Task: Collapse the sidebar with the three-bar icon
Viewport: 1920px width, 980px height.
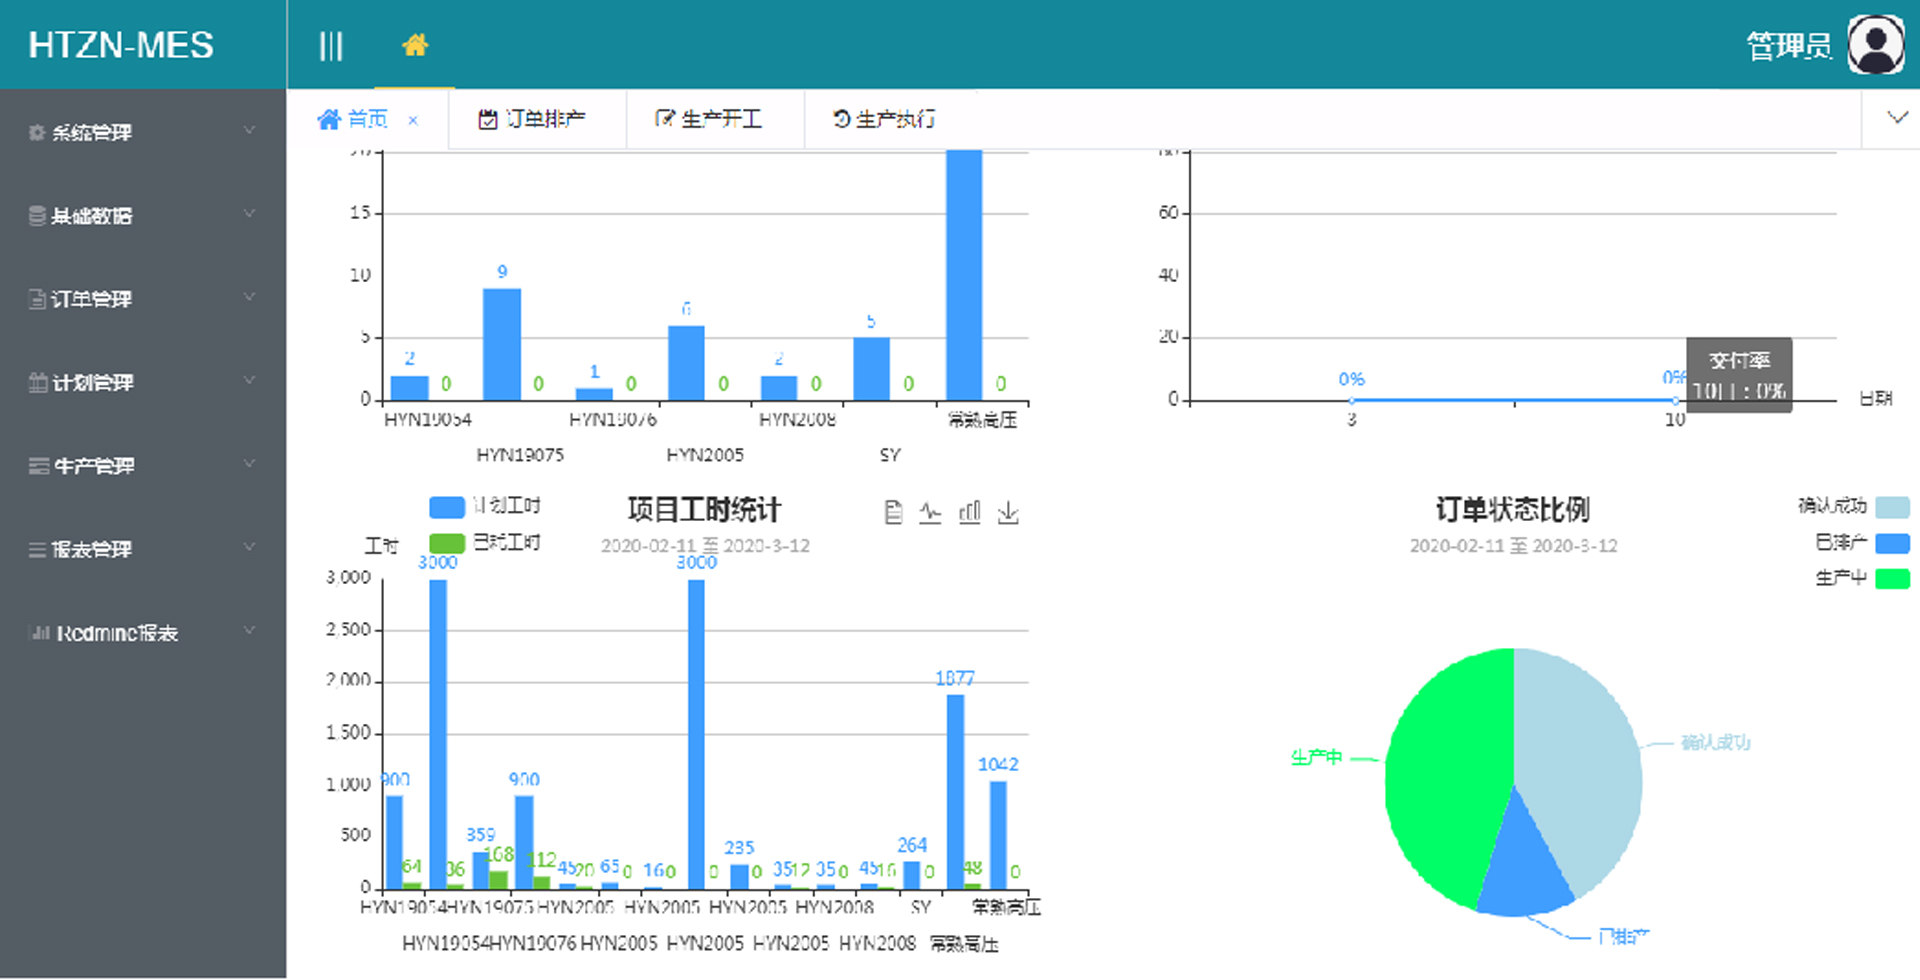Action: [331, 46]
